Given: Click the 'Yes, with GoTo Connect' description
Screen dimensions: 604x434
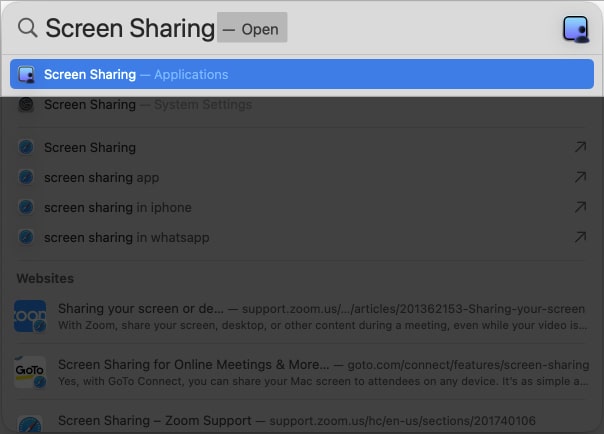Looking at the screenshot, I should pyautogui.click(x=322, y=381).
